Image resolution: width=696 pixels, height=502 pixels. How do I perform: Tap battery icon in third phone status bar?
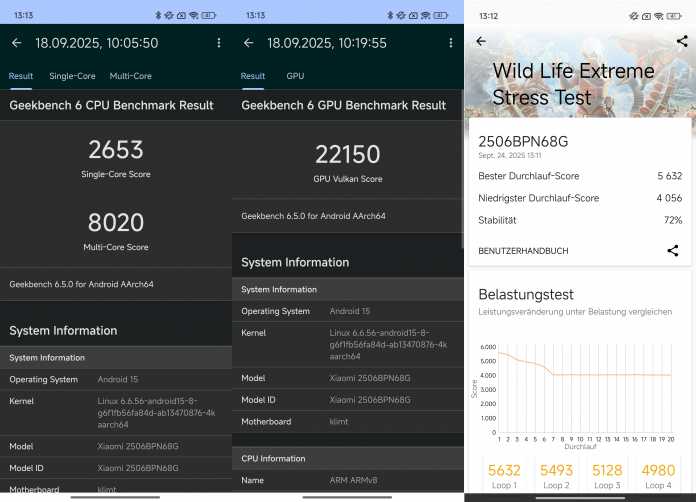tap(674, 16)
